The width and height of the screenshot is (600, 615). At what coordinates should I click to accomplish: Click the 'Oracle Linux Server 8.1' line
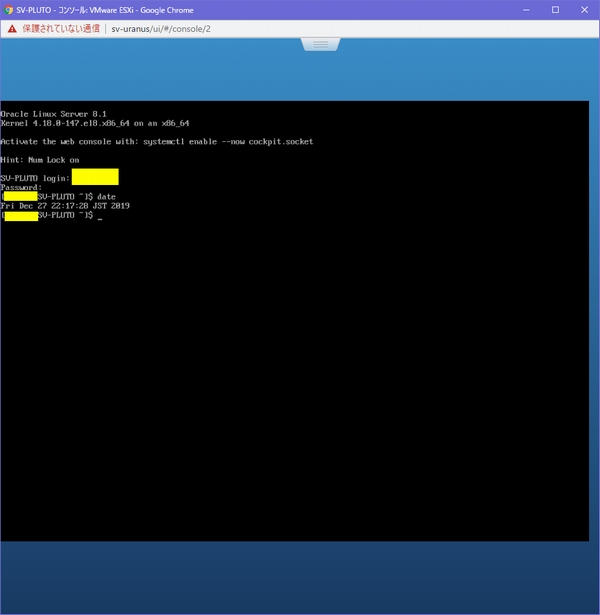[x=54, y=114]
